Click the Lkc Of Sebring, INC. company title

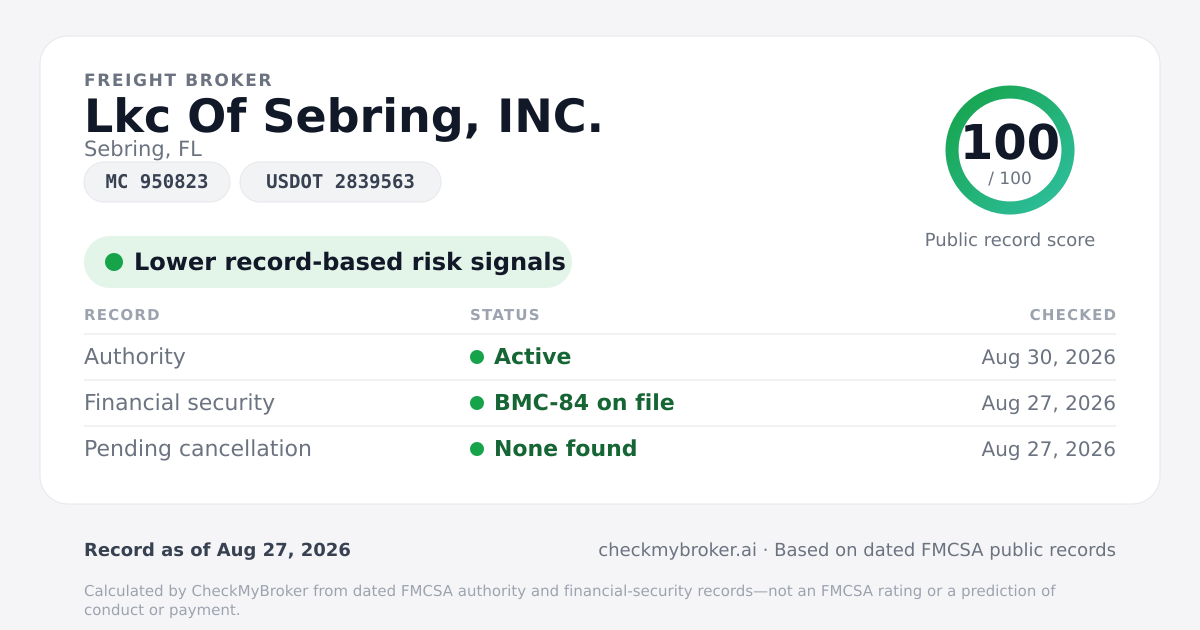[x=344, y=116]
